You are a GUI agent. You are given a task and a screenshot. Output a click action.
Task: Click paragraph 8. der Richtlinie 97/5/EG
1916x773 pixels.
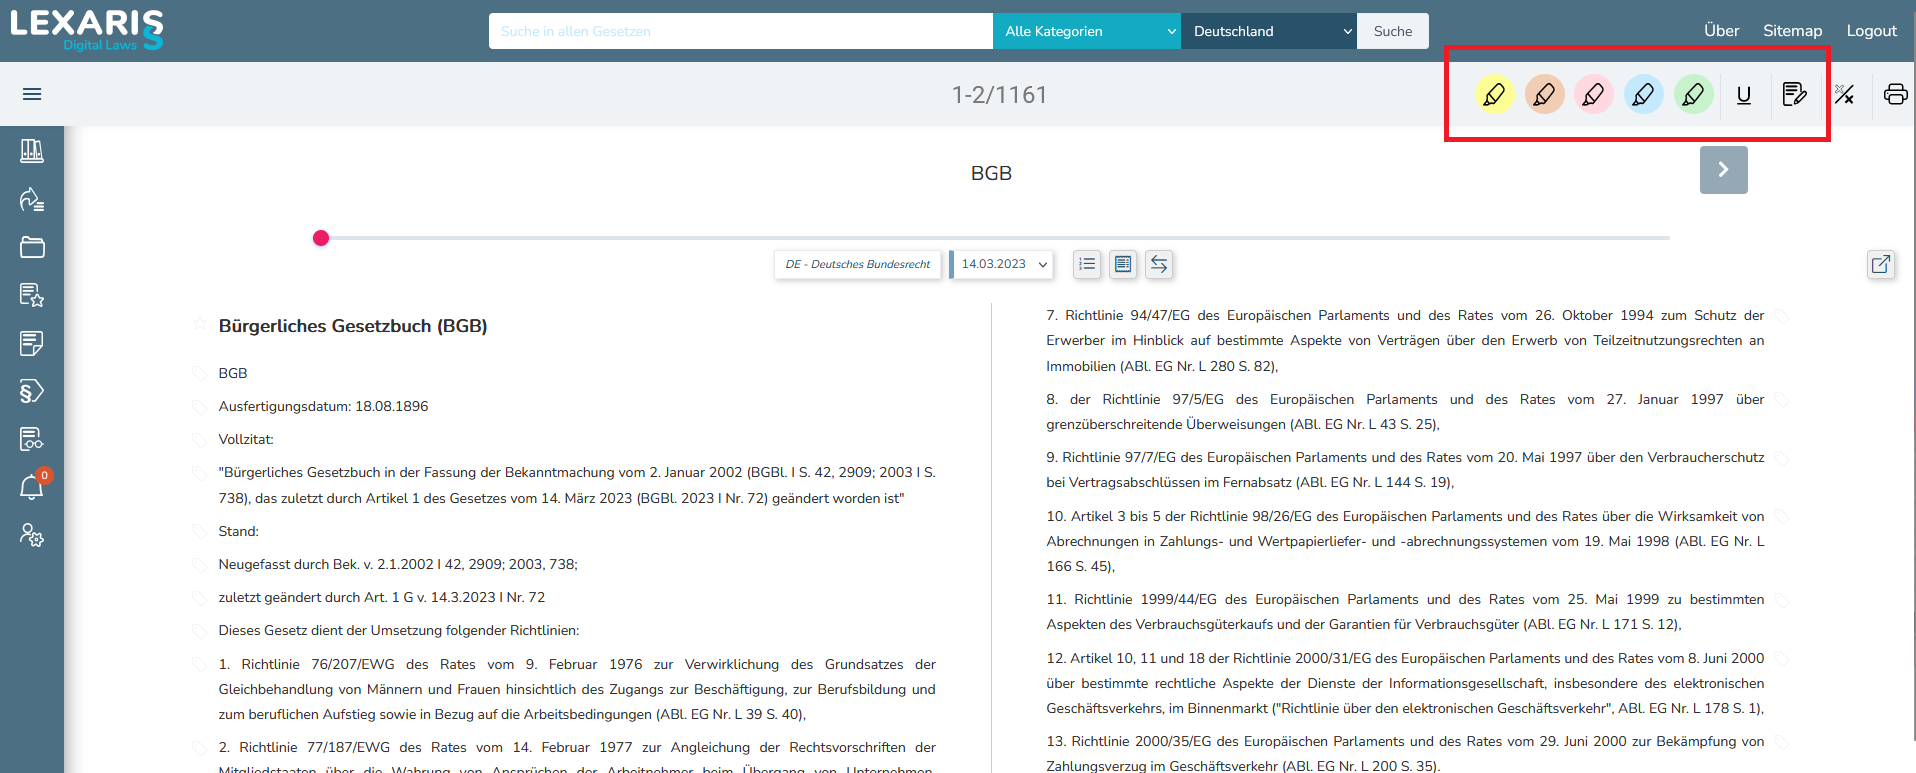[1405, 412]
